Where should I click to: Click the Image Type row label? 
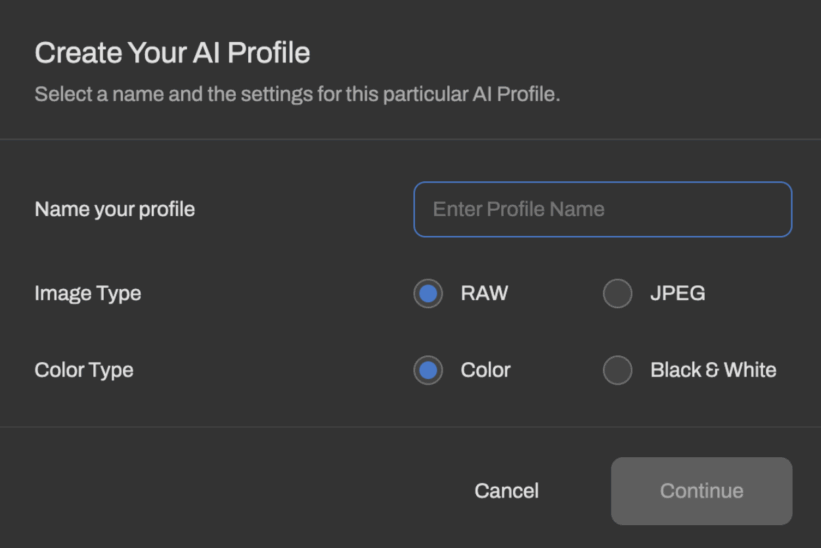pyautogui.click(x=88, y=293)
